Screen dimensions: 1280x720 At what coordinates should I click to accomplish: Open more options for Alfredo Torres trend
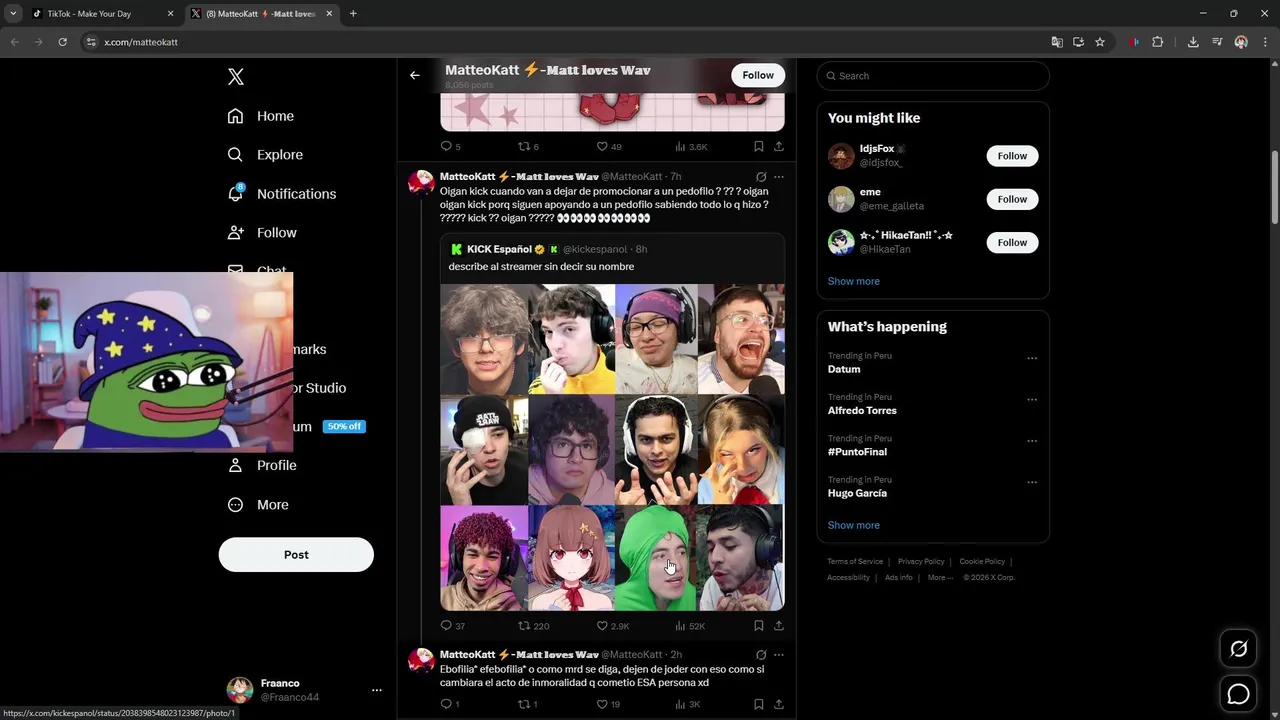click(x=1032, y=399)
